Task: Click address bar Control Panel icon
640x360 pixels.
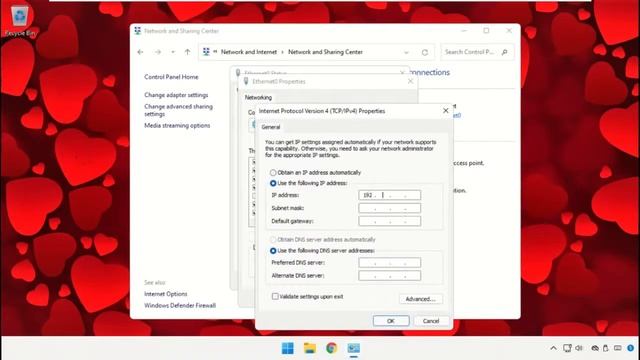Action: [x=206, y=52]
